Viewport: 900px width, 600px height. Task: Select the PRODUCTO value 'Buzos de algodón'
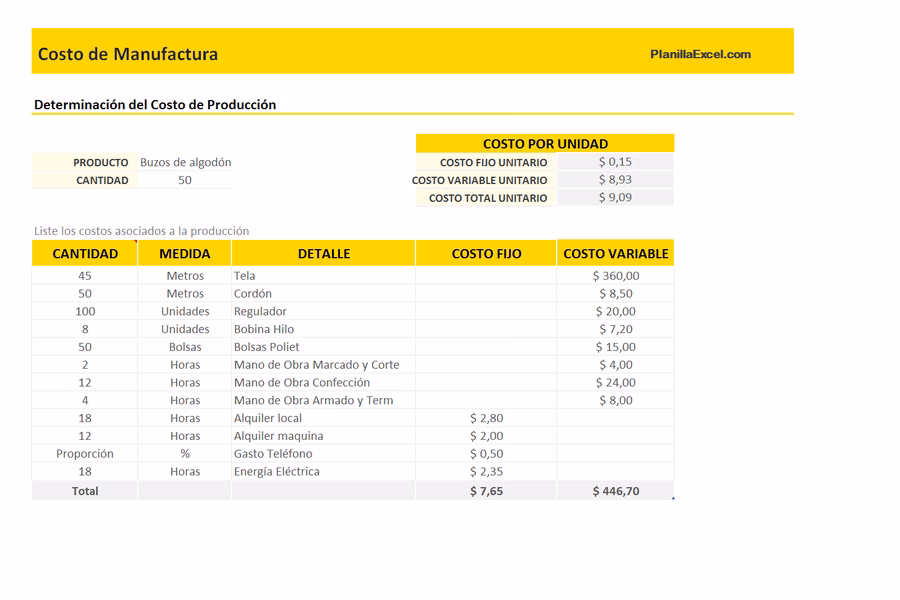185,162
